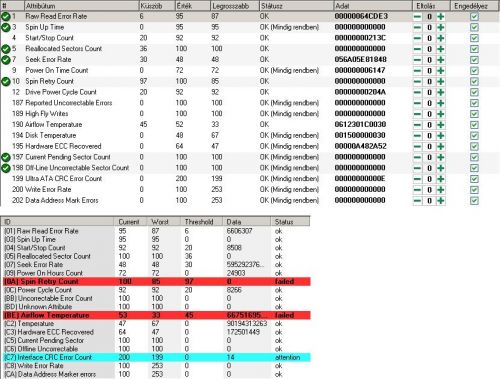Select the [BD] Unknown Attribute row

click(156, 307)
